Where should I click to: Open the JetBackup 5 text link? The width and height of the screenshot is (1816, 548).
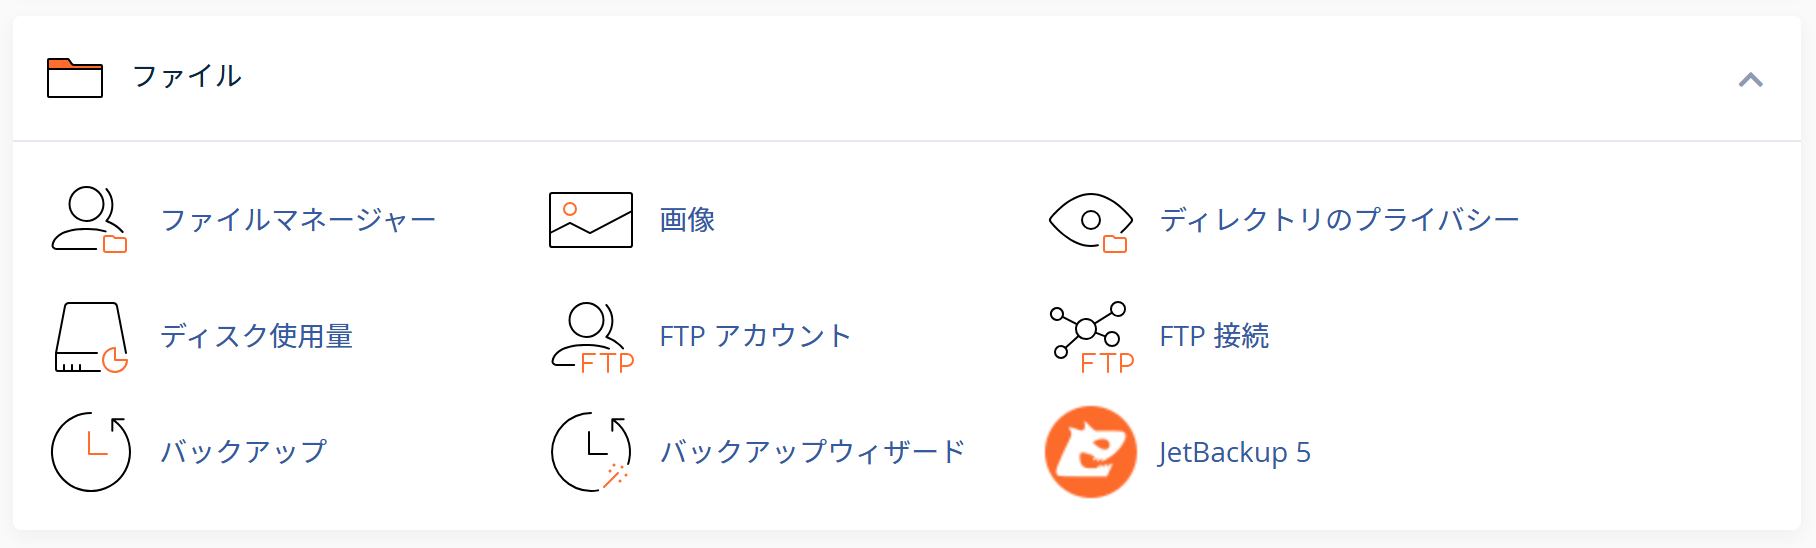coord(1235,452)
